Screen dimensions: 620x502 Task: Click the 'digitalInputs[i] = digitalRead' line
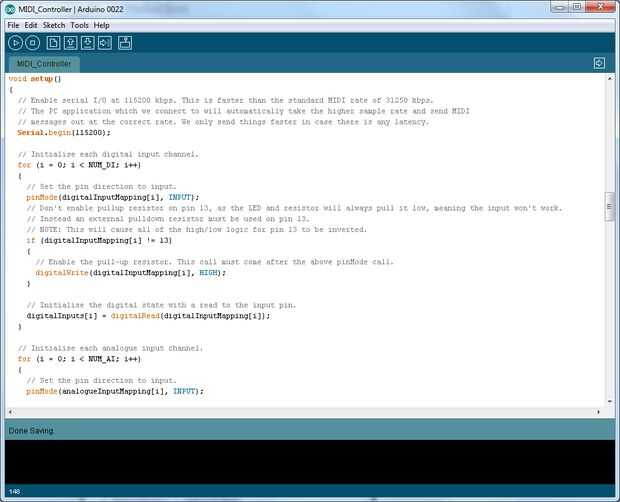[x=148, y=316]
